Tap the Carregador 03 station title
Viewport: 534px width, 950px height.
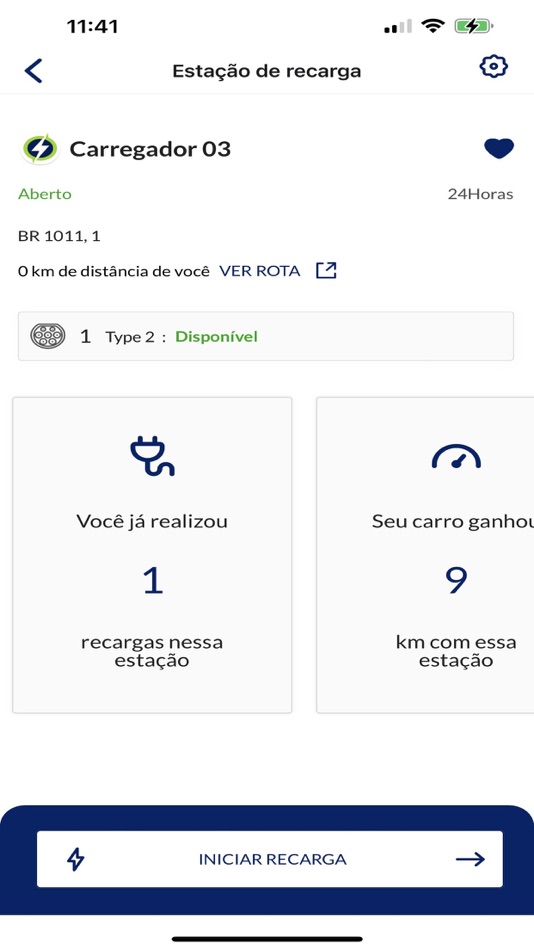pyautogui.click(x=150, y=149)
